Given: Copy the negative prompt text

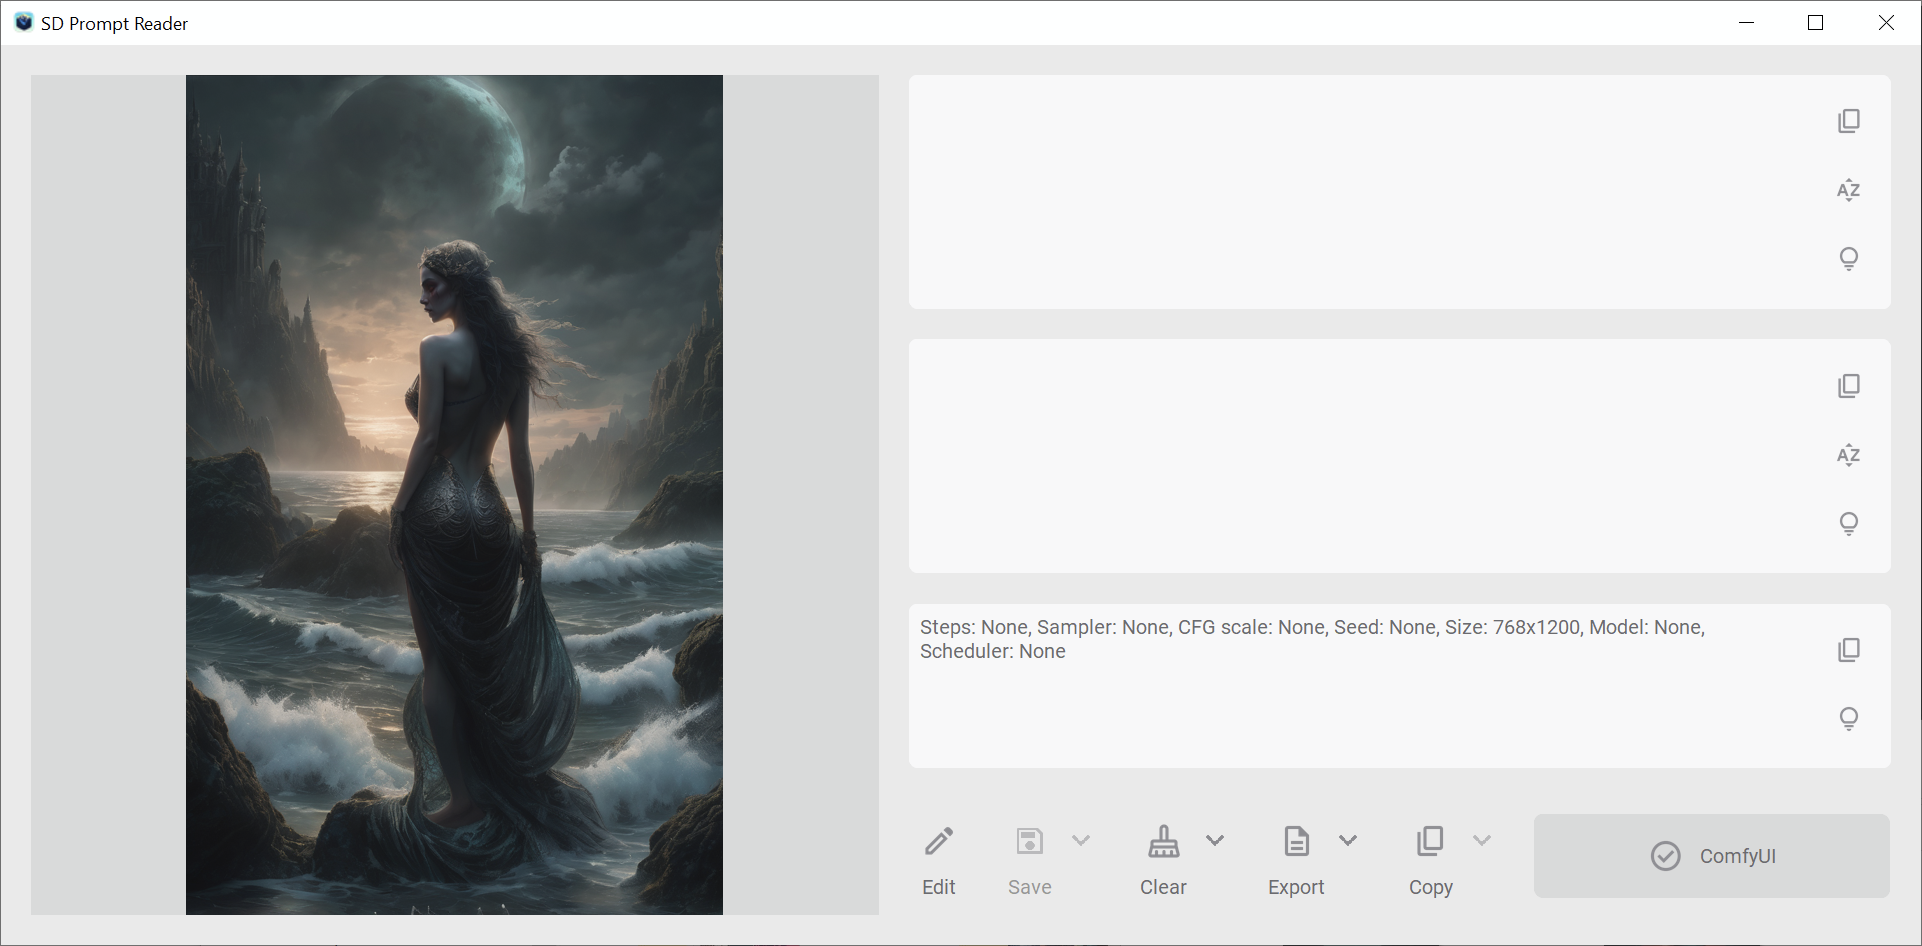Looking at the screenshot, I should click(1848, 385).
